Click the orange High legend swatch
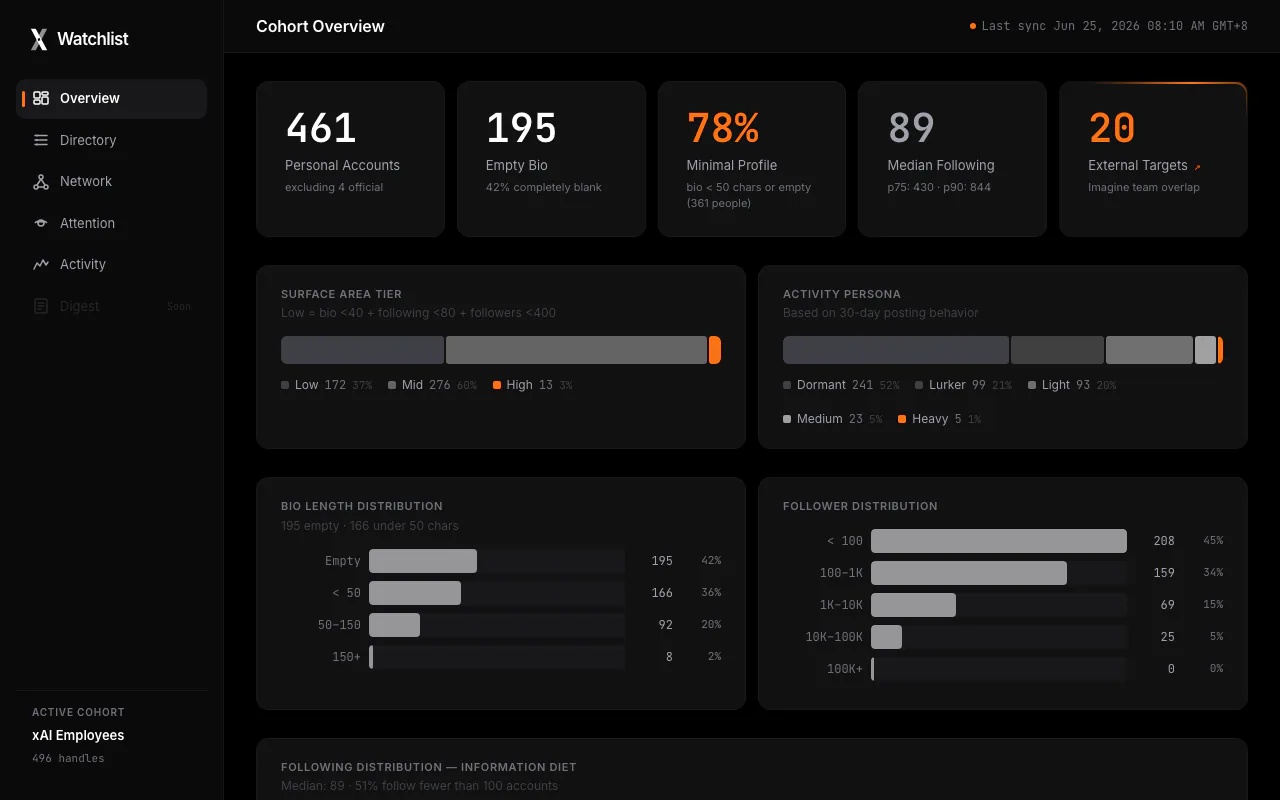The width and height of the screenshot is (1280, 800). tap(497, 385)
